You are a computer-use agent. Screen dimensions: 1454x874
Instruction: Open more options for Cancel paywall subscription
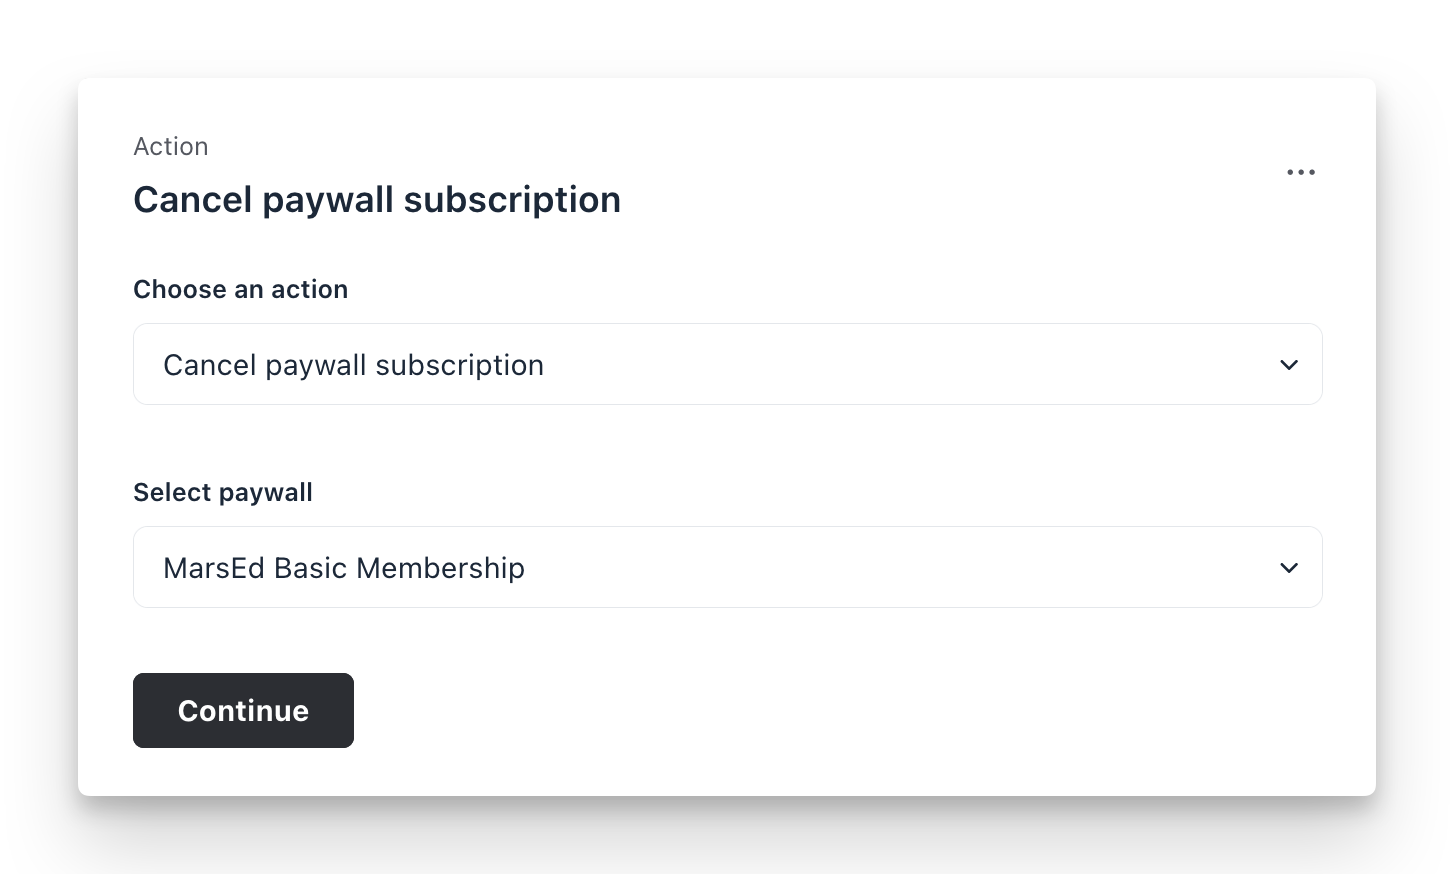[1300, 171]
